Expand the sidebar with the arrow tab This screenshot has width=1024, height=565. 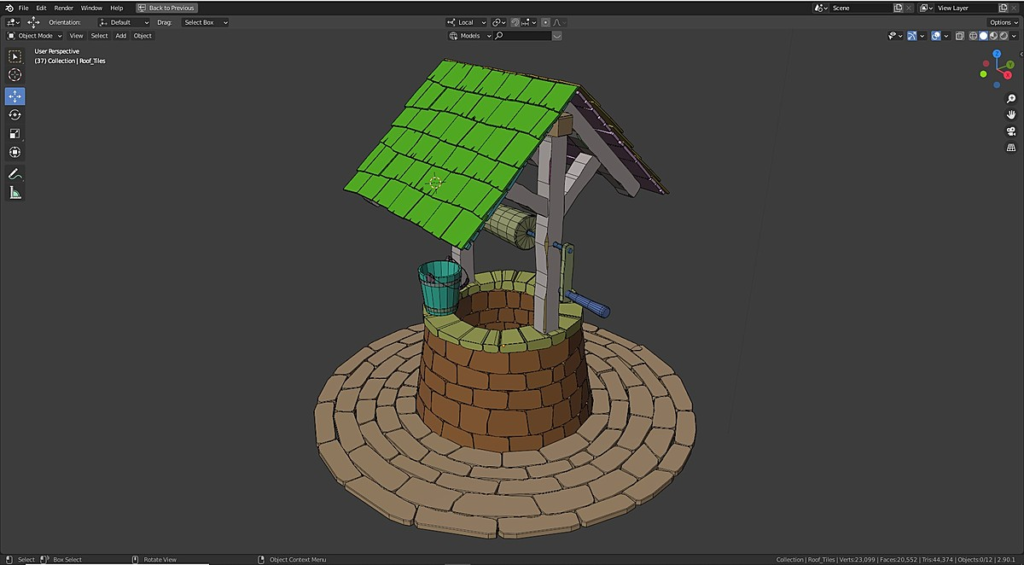click(x=1021, y=54)
